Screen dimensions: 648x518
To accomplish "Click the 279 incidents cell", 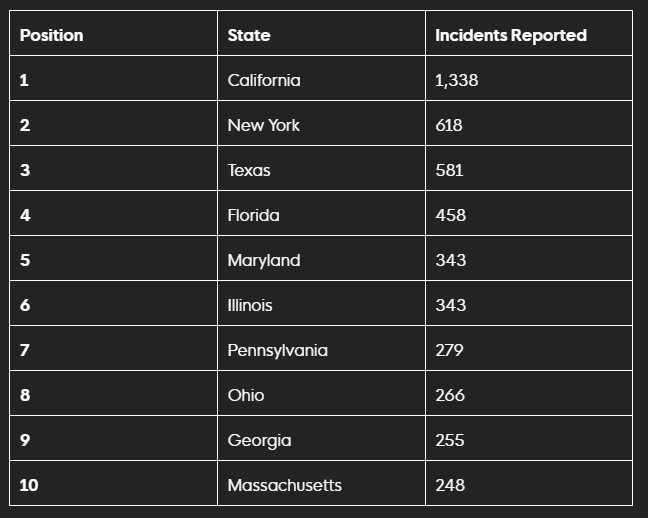I will [450, 350].
